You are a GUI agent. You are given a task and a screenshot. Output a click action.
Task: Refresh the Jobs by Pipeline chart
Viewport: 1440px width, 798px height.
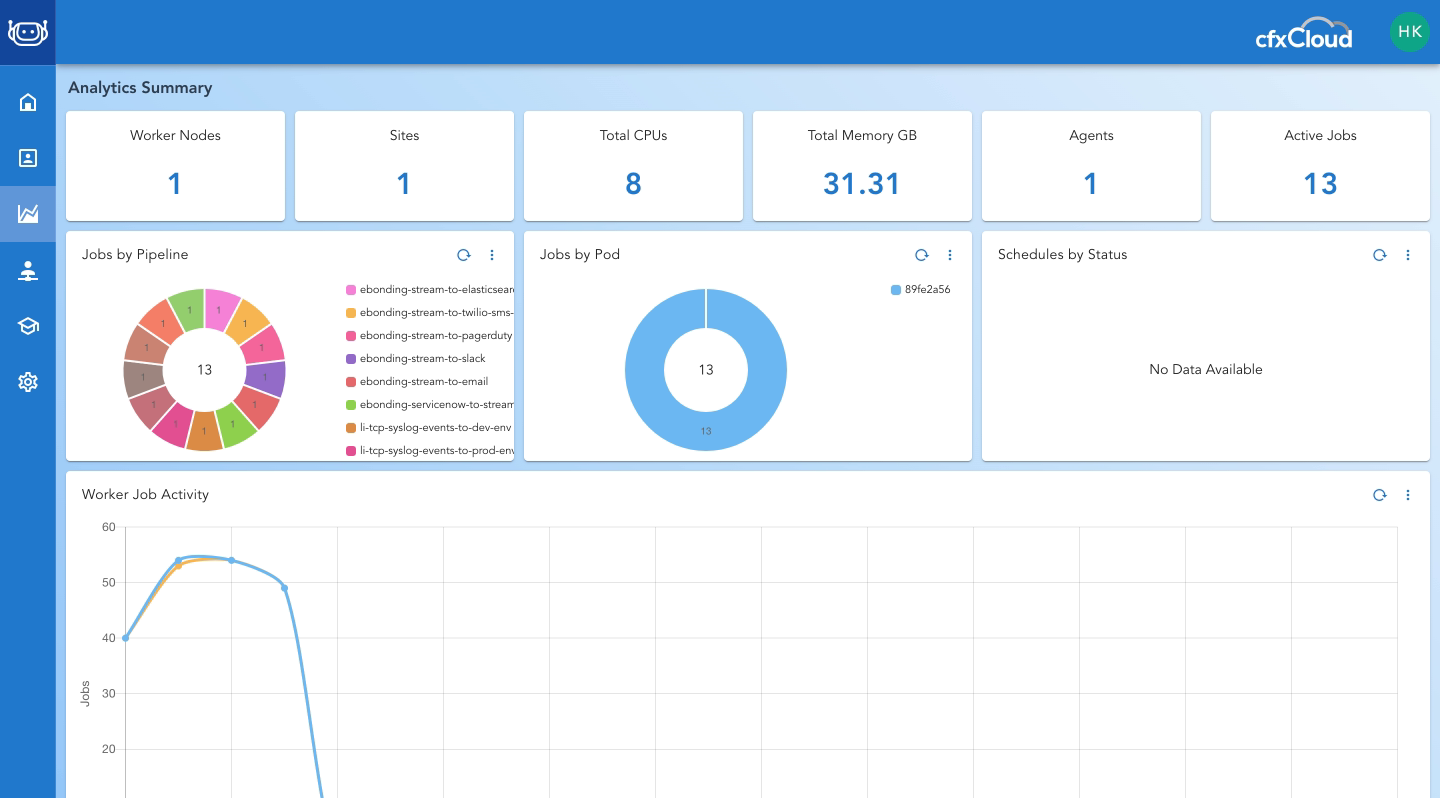coord(464,255)
